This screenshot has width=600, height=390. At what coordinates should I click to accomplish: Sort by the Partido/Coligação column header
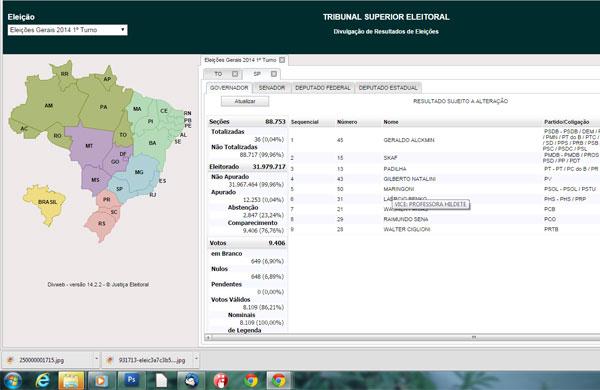[x=566, y=122]
